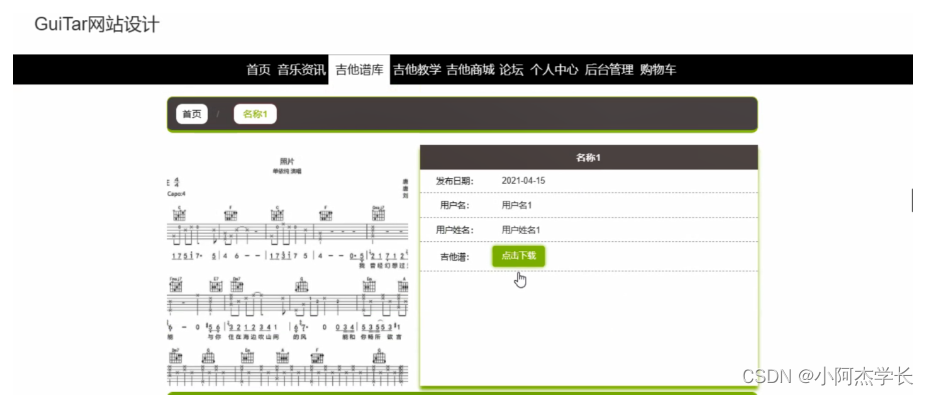Open the 吉他教学 menu item
This screenshot has height=395, width=929.
(417, 70)
